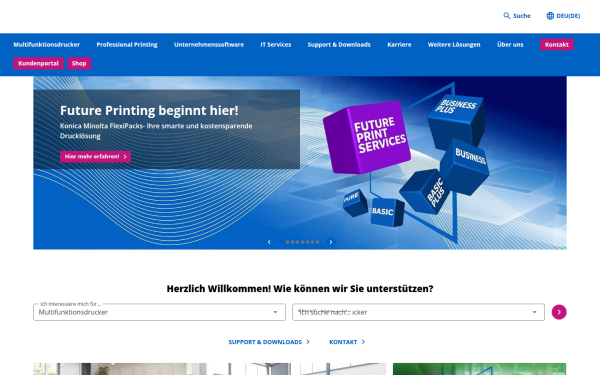600x375 pixels.
Task: Select the last carousel indicator dot
Action: click(x=317, y=242)
